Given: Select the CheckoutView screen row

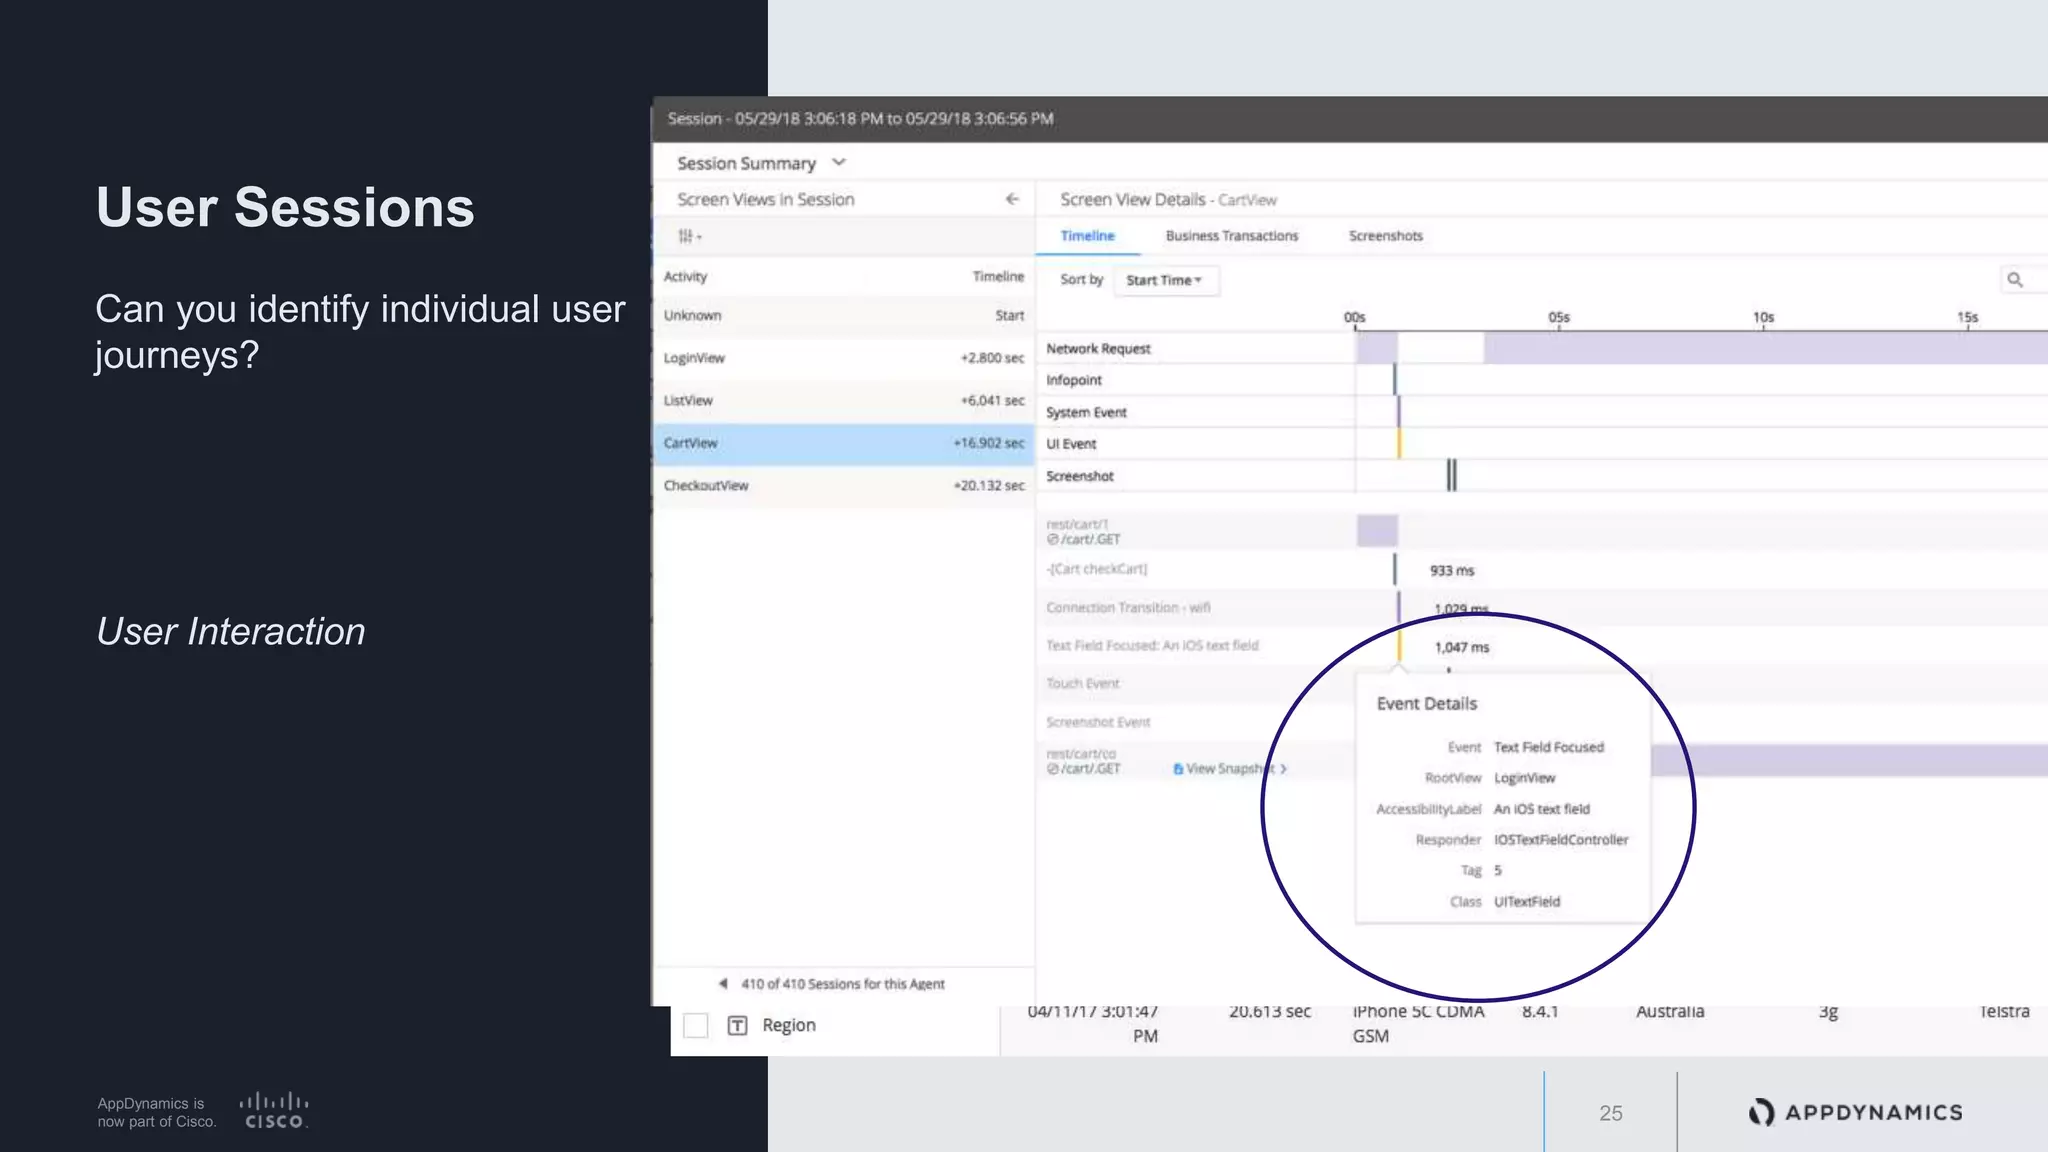Looking at the screenshot, I should (844, 485).
